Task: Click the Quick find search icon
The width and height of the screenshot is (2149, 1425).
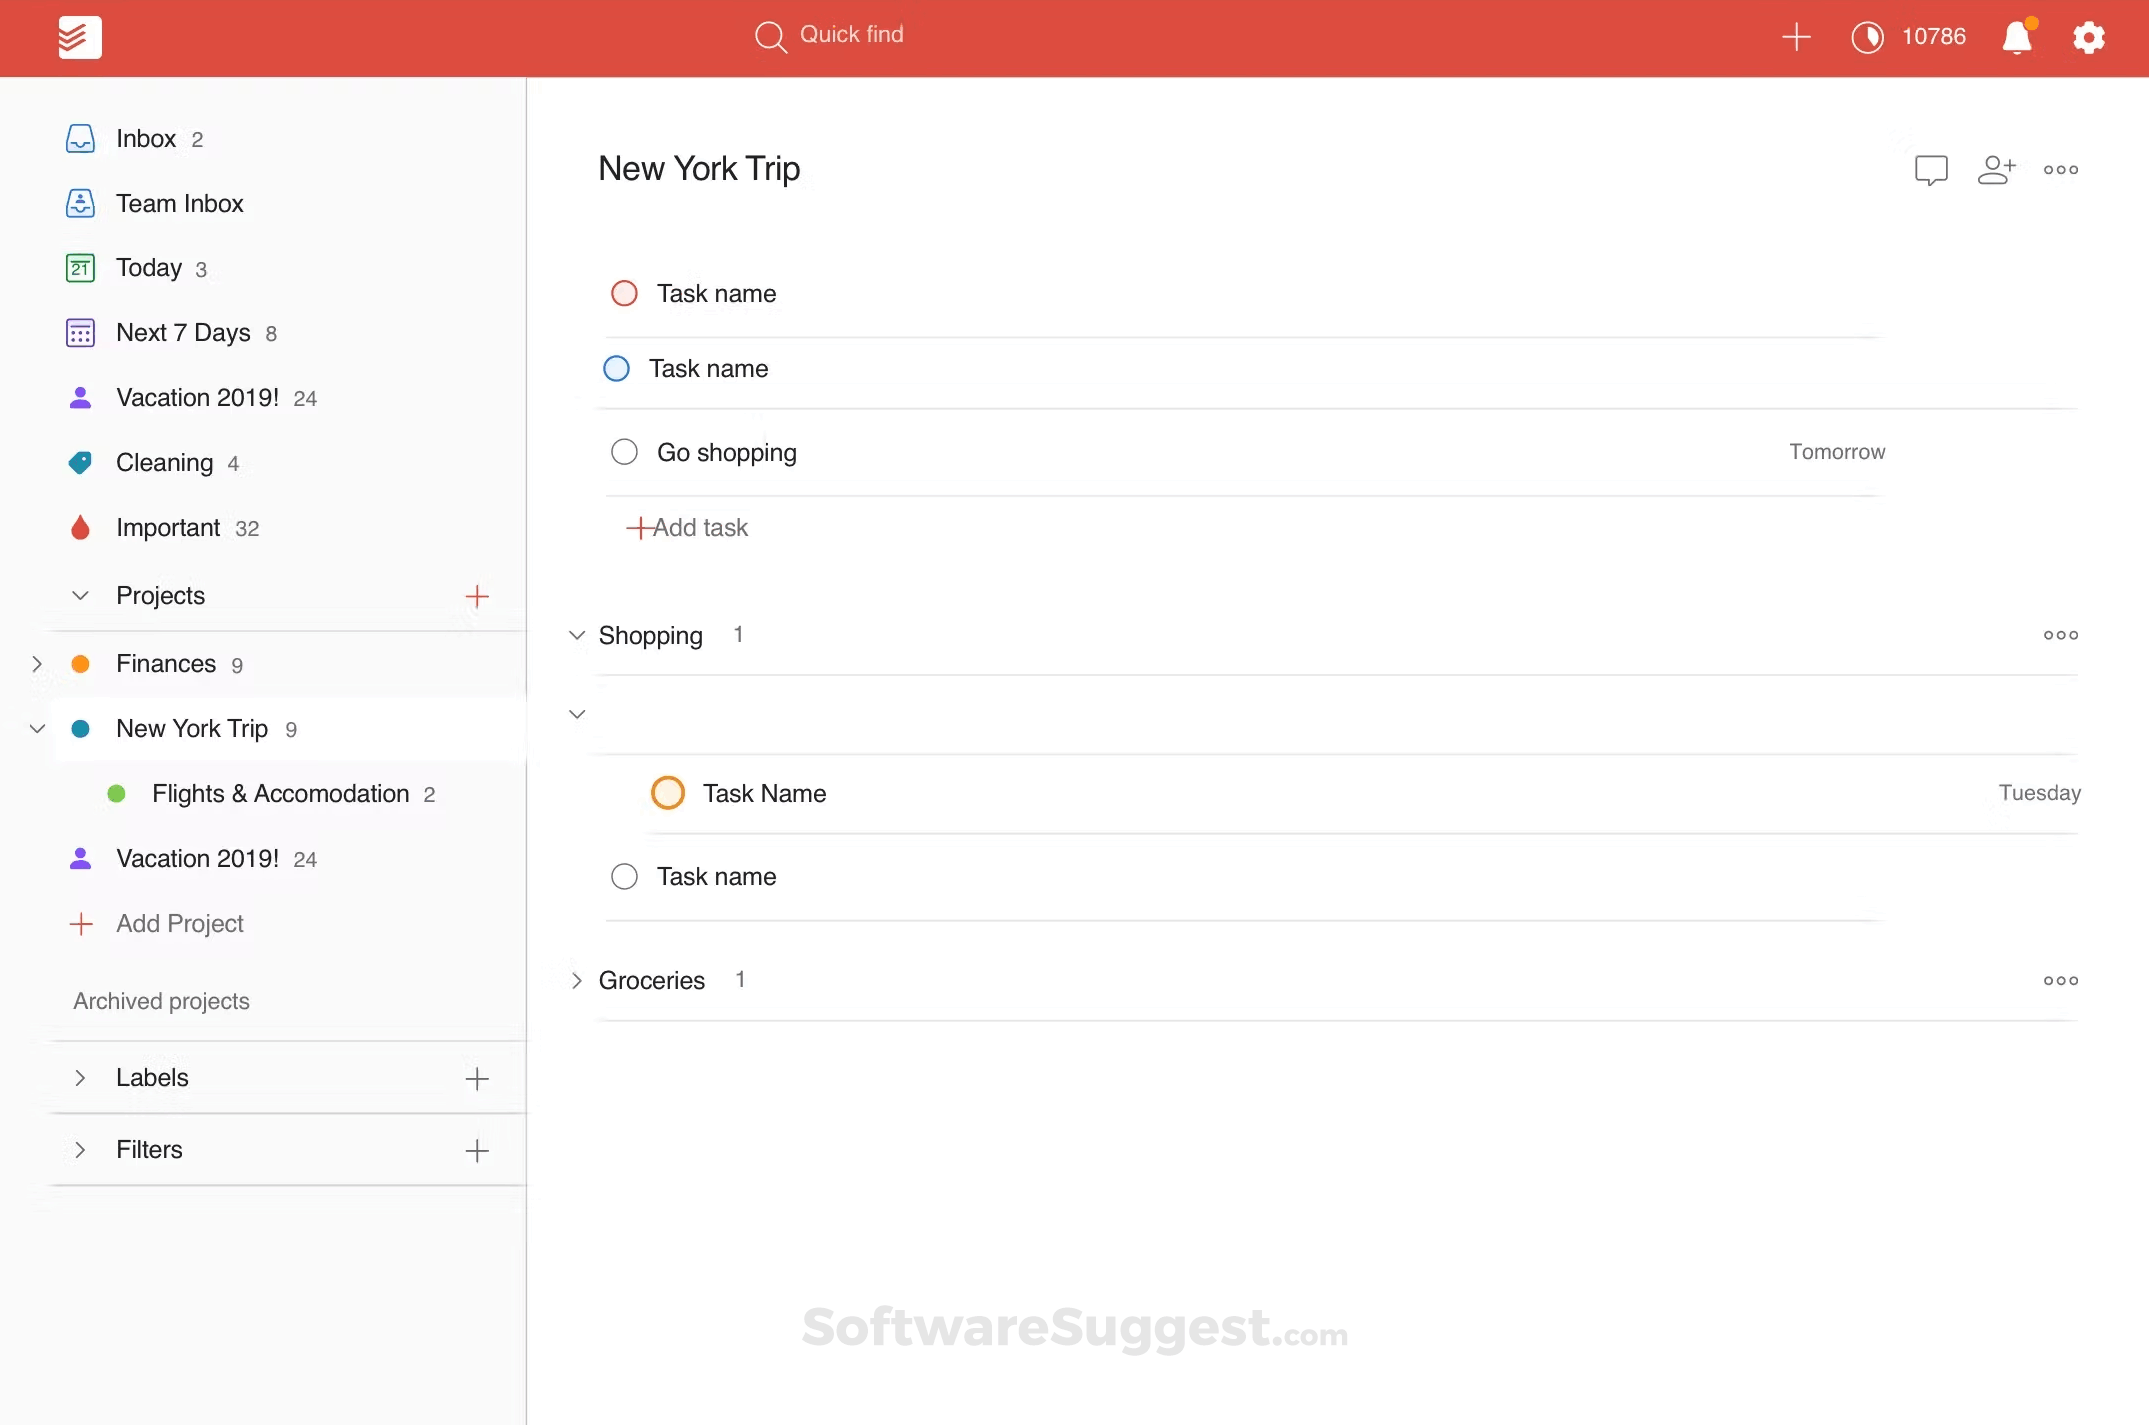Action: [x=770, y=36]
